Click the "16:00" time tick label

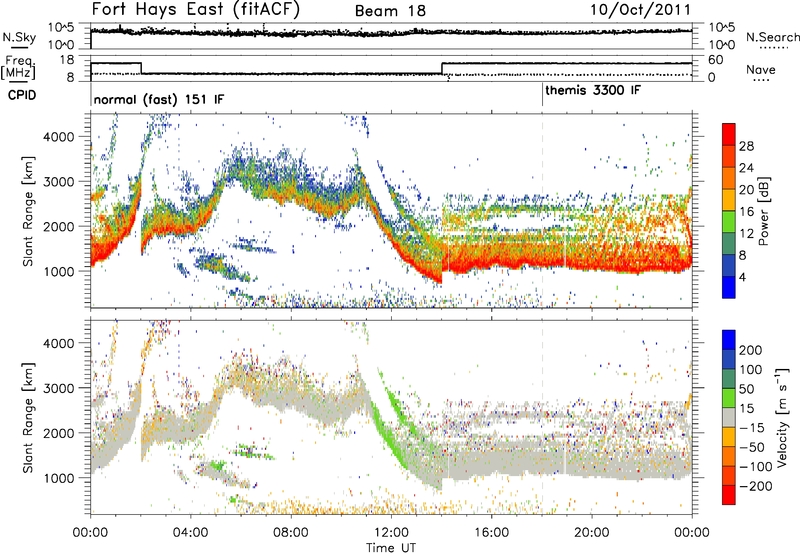(491, 533)
